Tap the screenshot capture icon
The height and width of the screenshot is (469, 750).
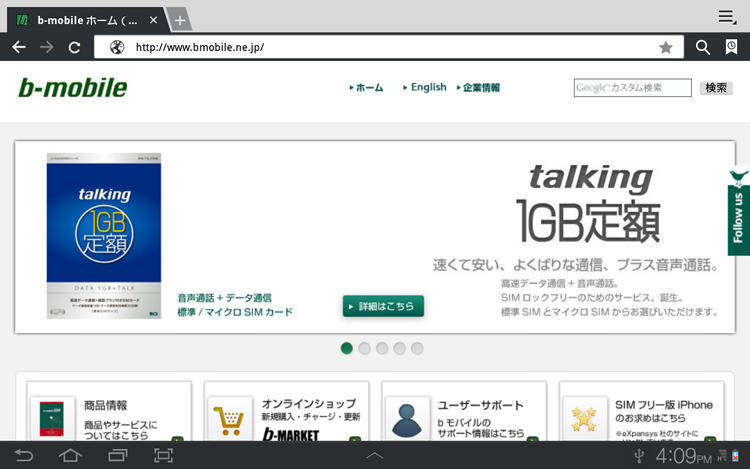click(164, 455)
